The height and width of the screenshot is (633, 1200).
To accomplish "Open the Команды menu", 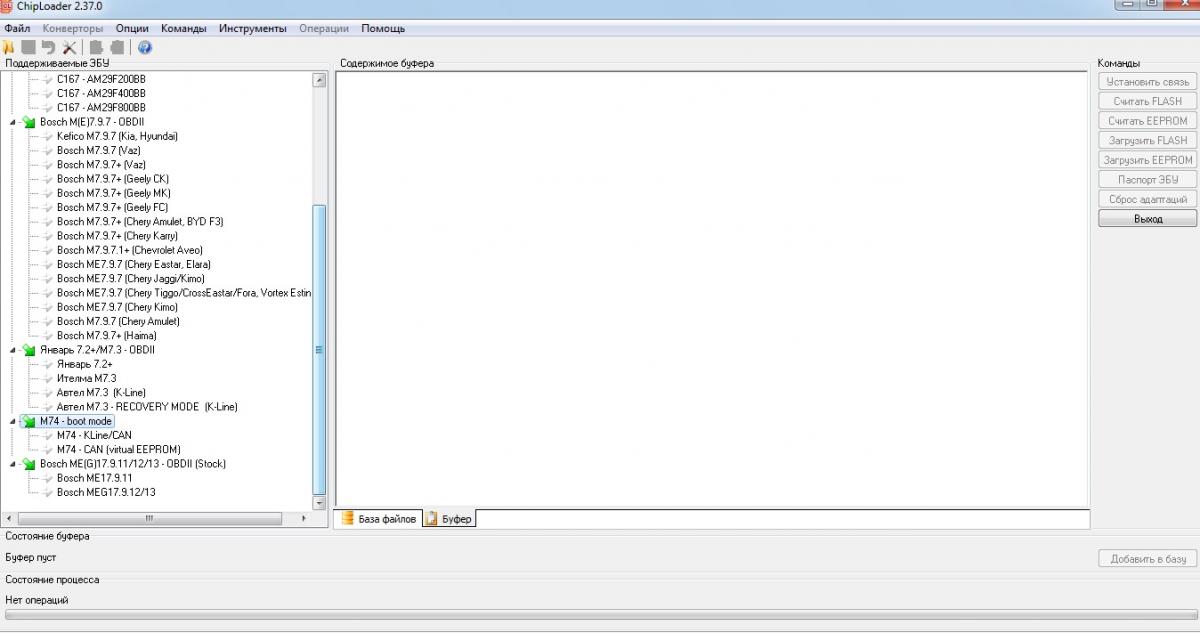I will [x=184, y=29].
